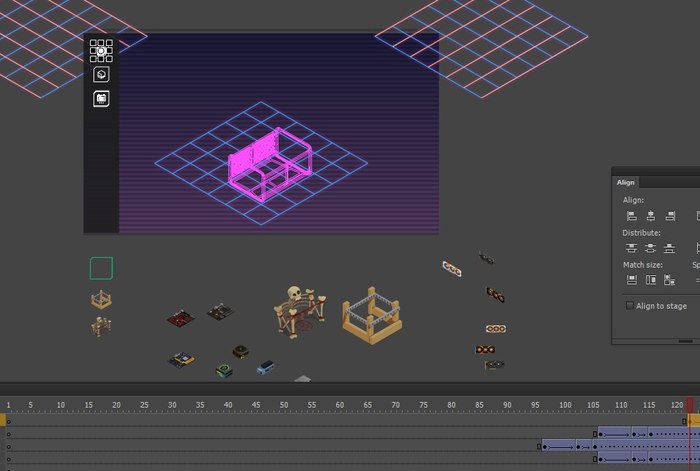This screenshot has height=471, width=700.
Task: Click the Match height icon
Action: (x=650, y=280)
